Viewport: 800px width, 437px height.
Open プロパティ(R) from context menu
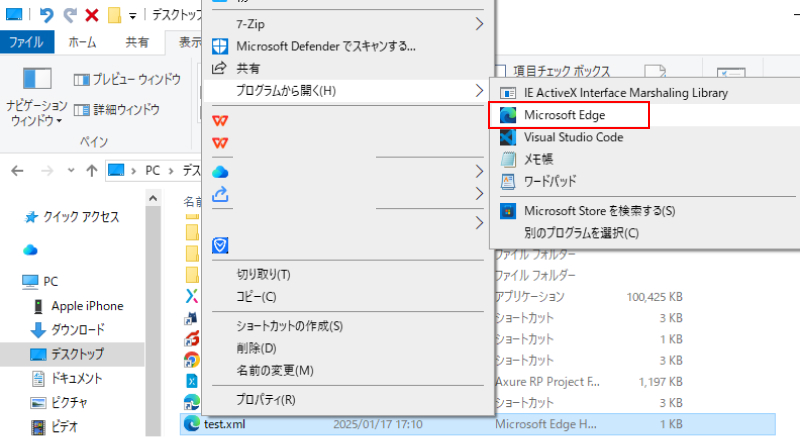348,400
